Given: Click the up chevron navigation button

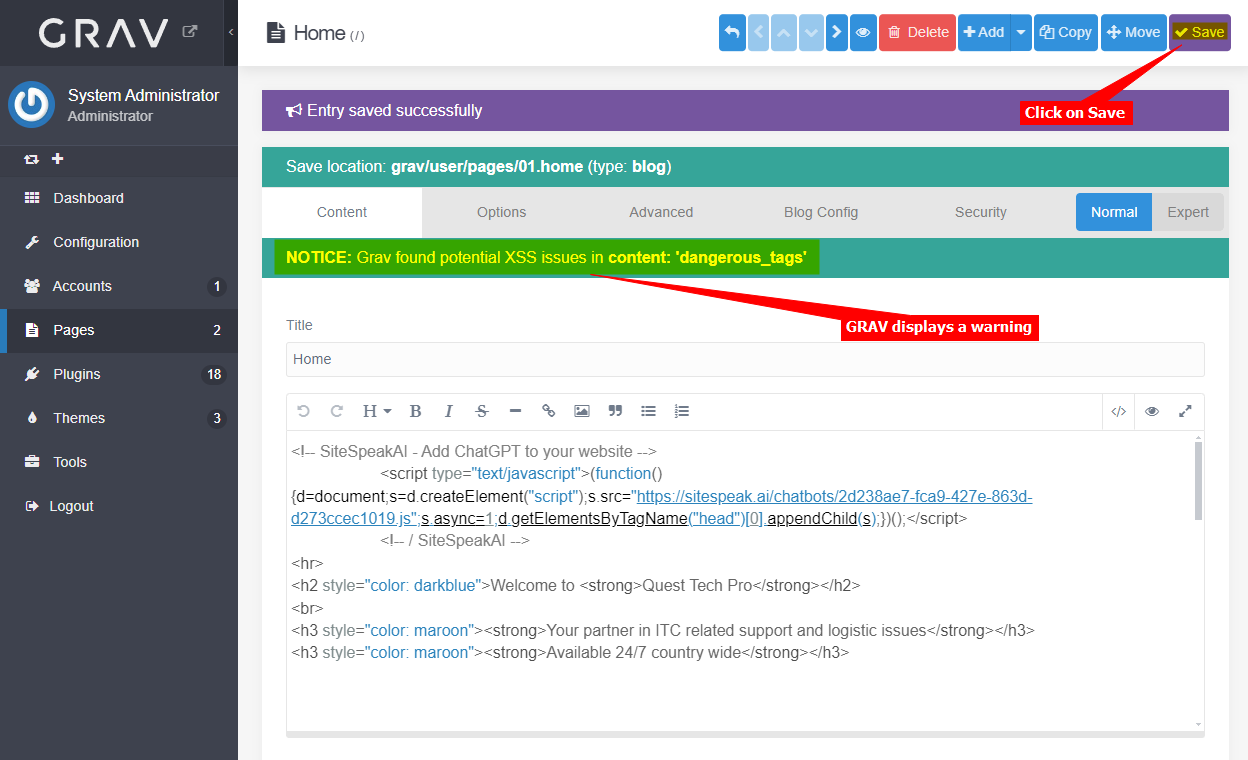Looking at the screenshot, I should (x=785, y=32).
